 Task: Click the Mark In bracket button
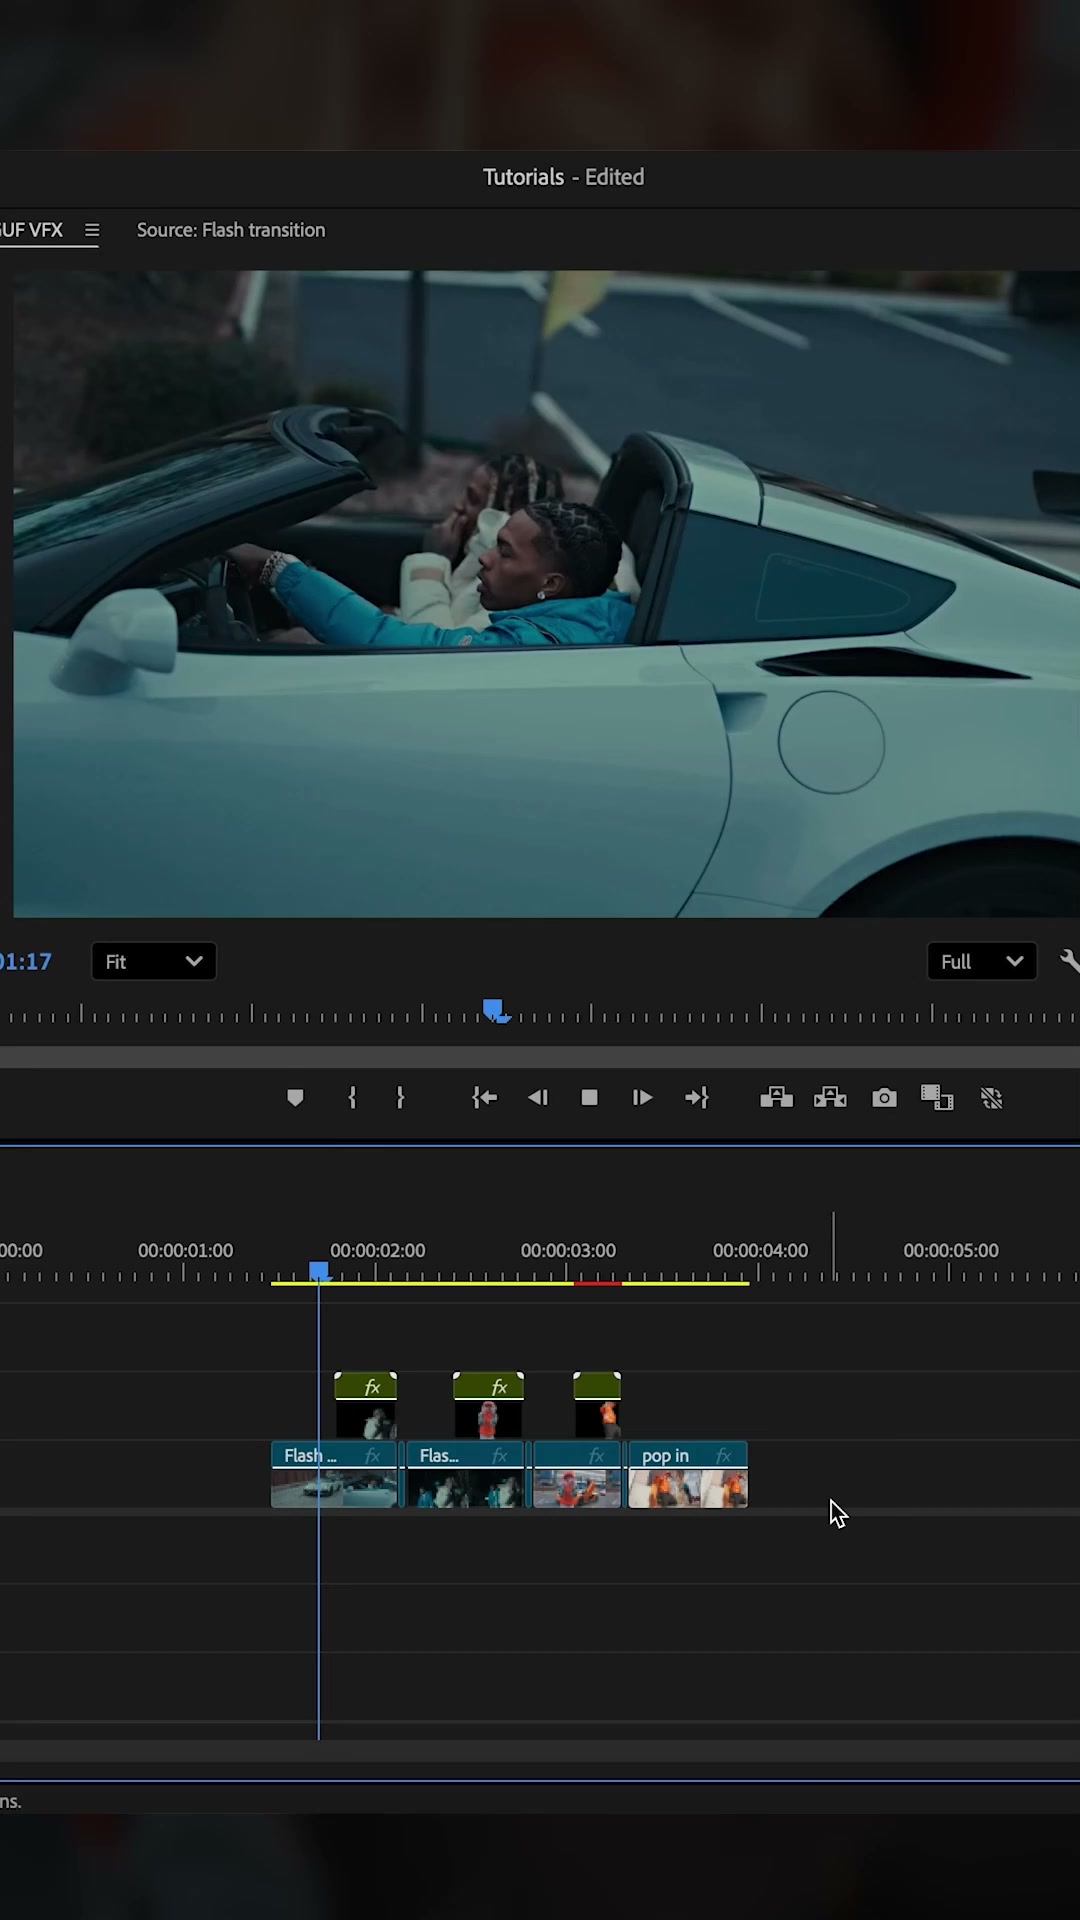[x=352, y=1098]
